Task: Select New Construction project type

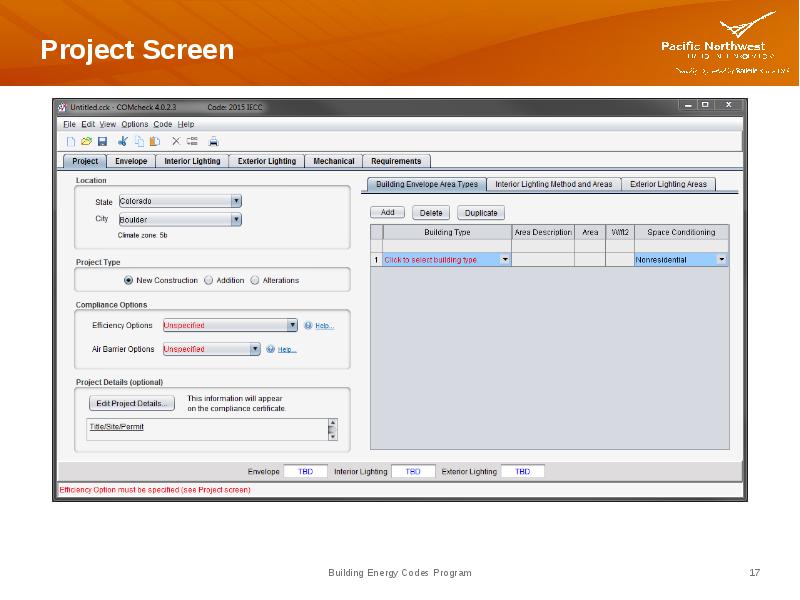Action: 128,280
